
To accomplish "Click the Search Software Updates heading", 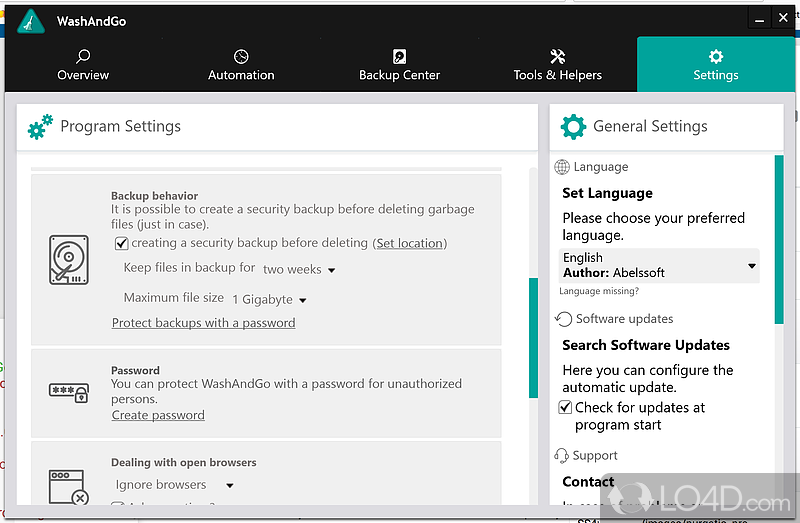I will pos(646,345).
